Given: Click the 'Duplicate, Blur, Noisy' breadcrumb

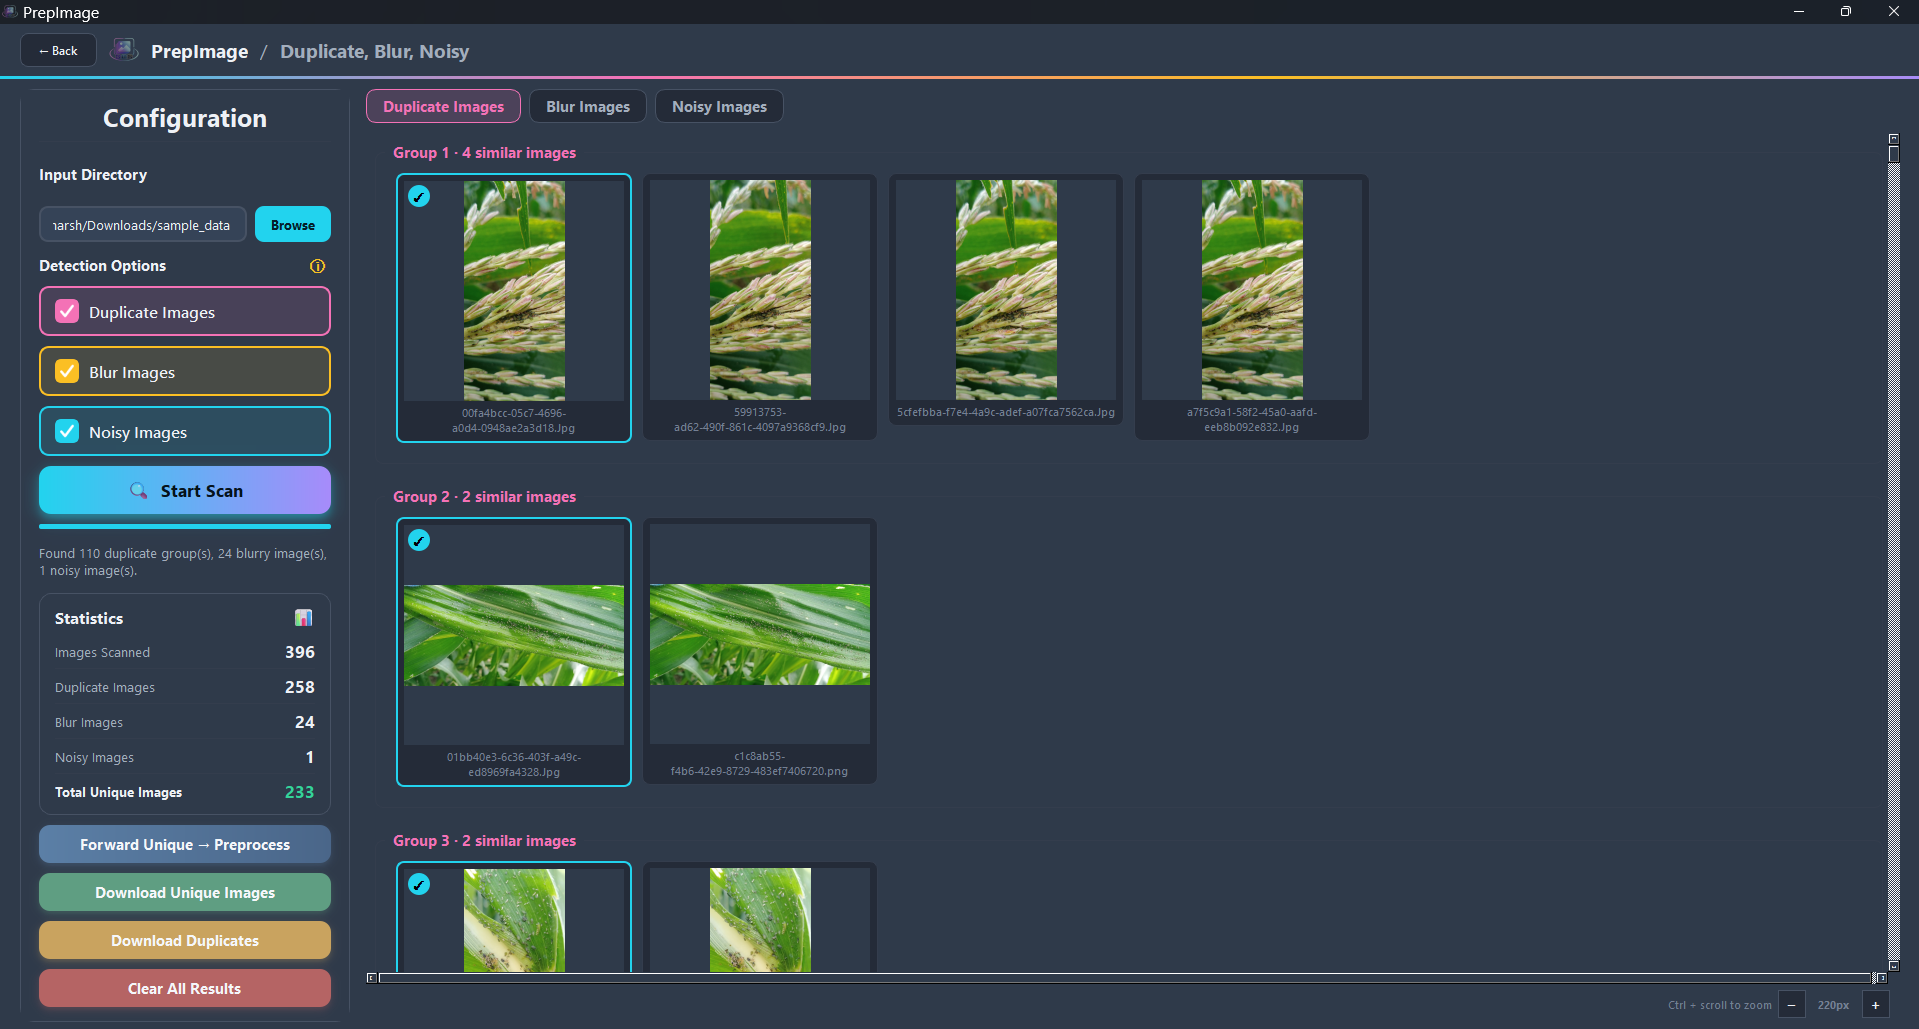Looking at the screenshot, I should point(374,51).
